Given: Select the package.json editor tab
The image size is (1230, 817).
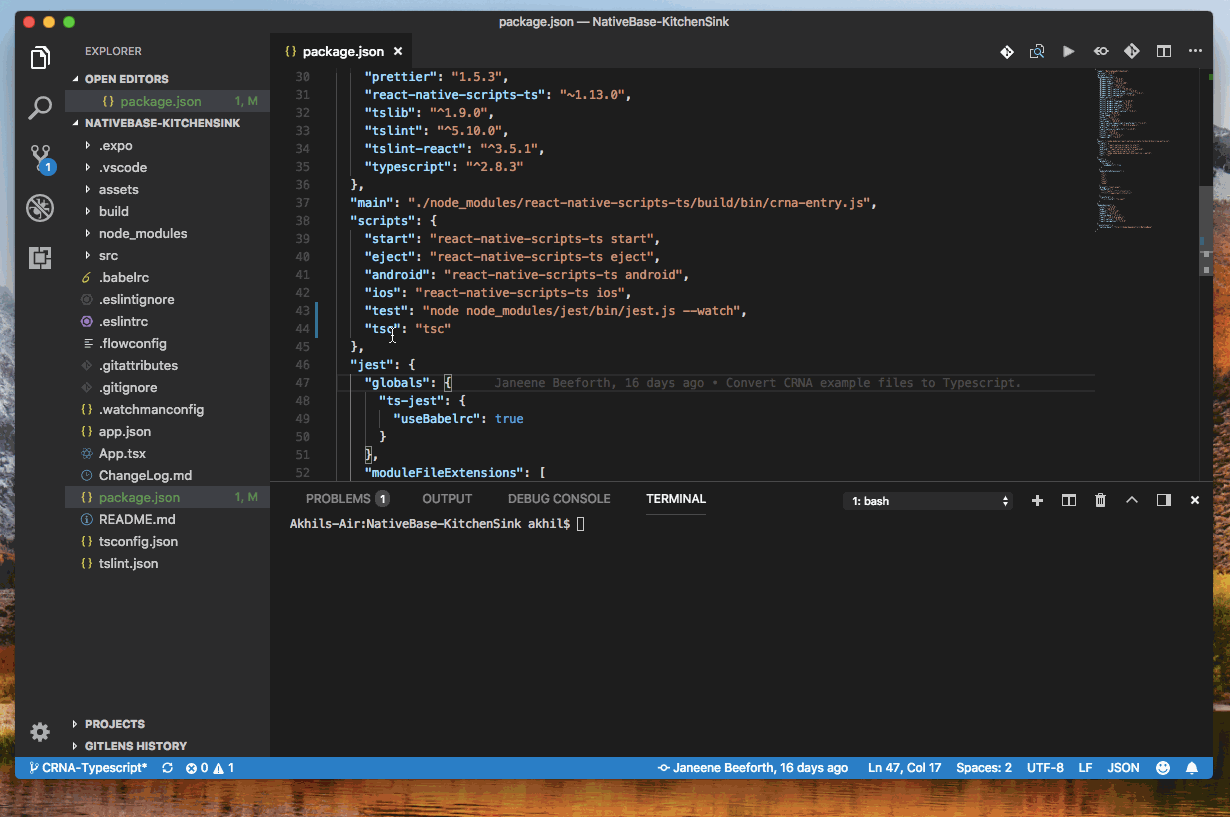Looking at the screenshot, I should 343,51.
